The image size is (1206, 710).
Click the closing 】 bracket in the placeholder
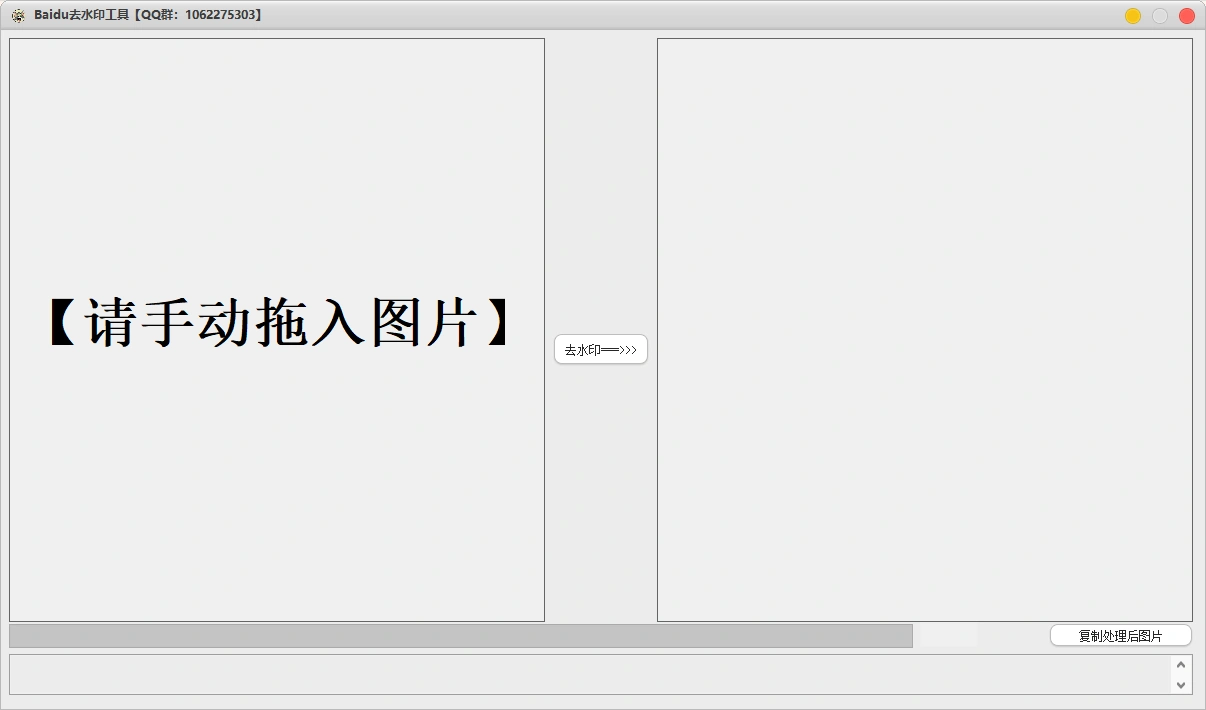click(497, 323)
